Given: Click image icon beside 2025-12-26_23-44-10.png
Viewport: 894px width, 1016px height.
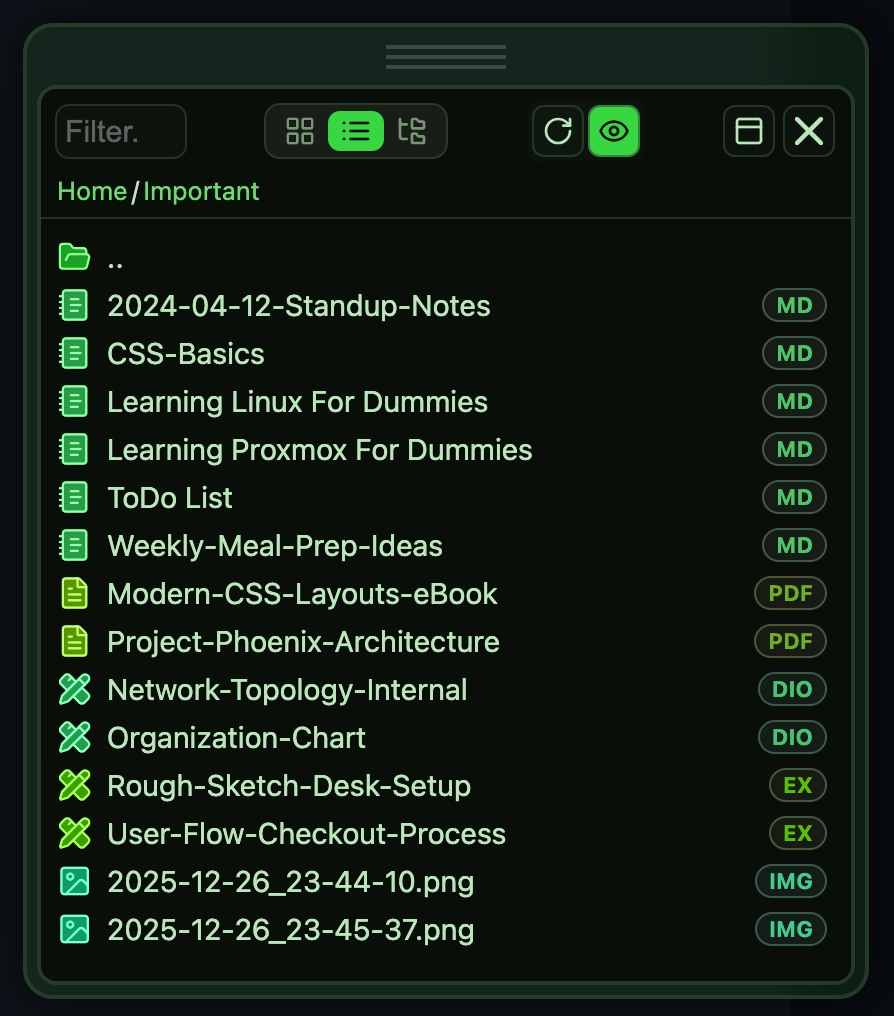Looking at the screenshot, I should (x=75, y=882).
